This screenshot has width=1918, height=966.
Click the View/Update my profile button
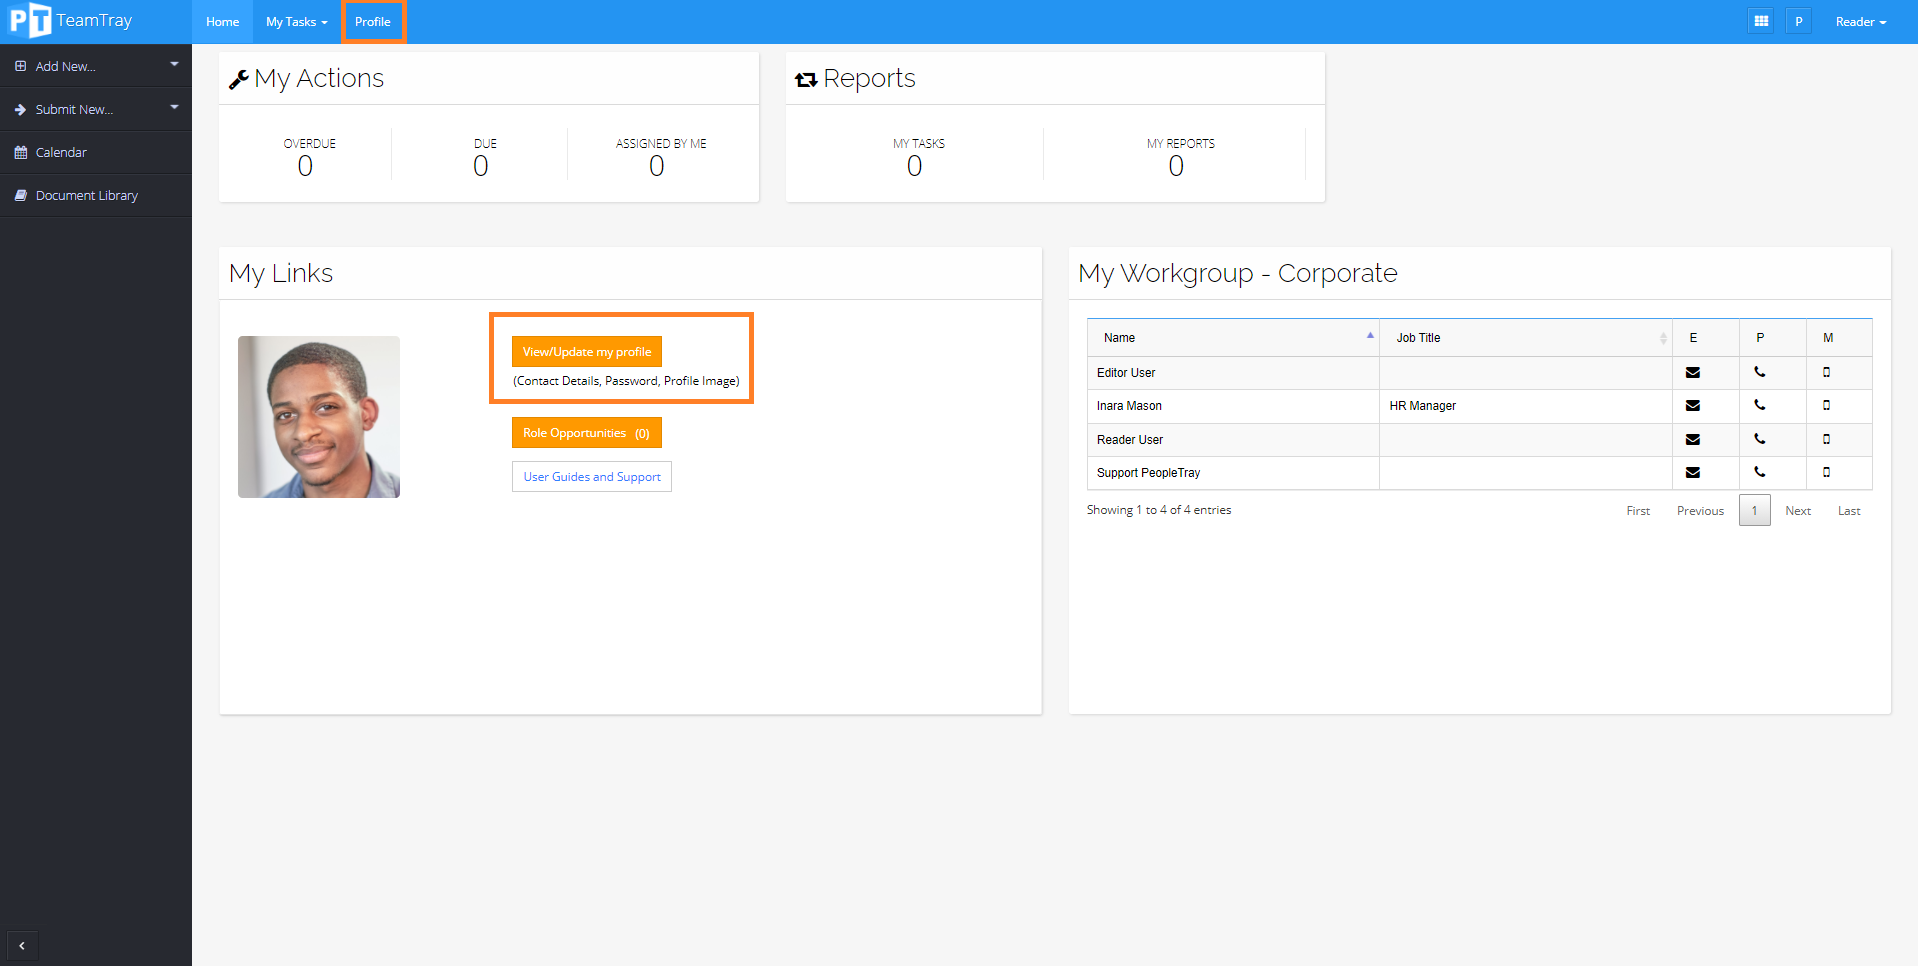[585, 351]
